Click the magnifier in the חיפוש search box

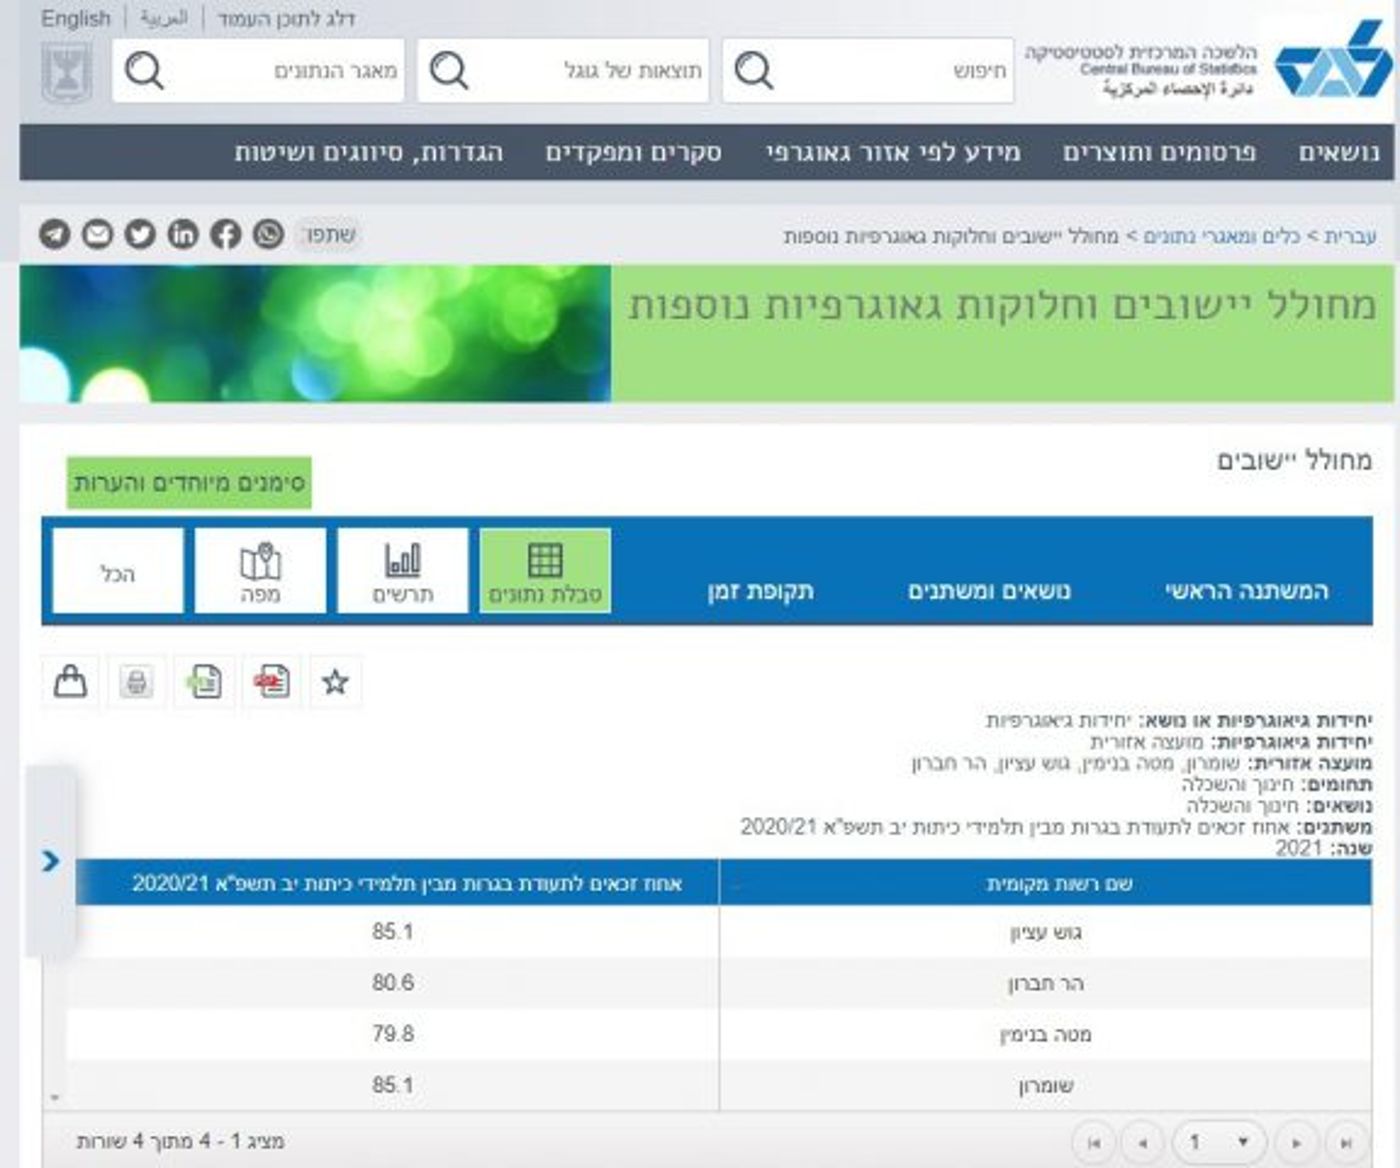pyautogui.click(x=753, y=70)
